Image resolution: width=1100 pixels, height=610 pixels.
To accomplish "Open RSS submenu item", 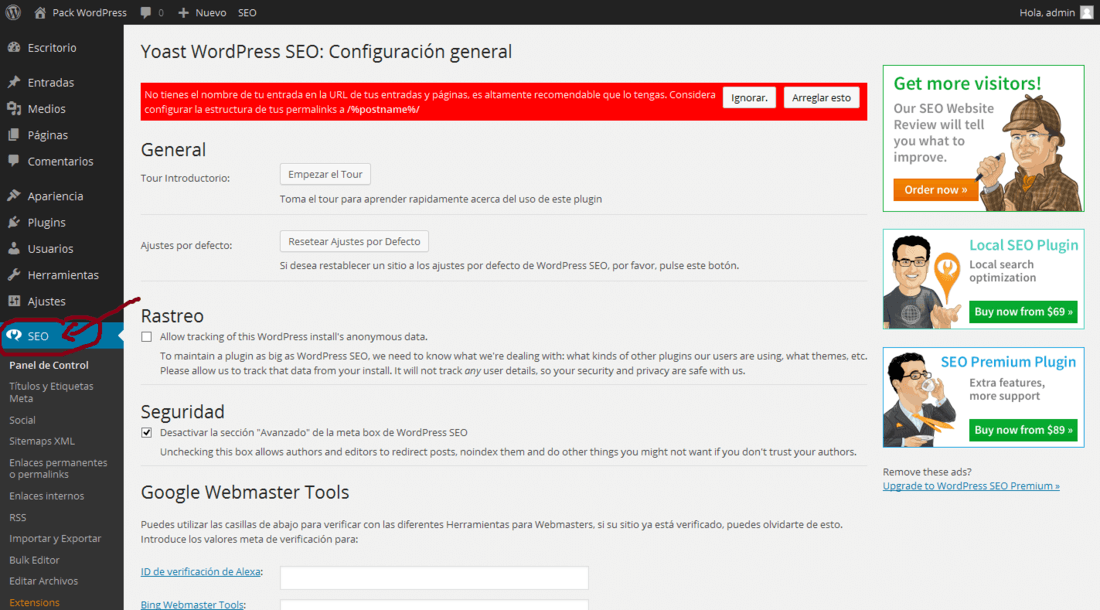I will click(18, 517).
